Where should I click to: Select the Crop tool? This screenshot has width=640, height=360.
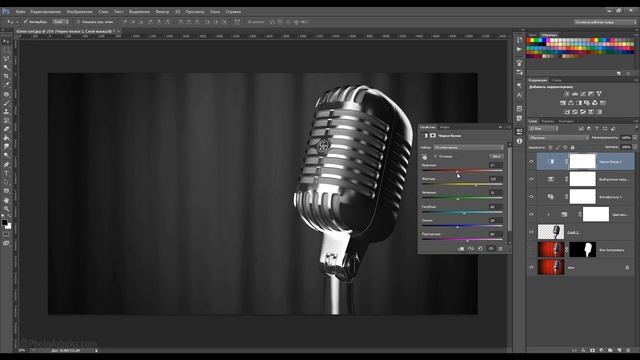[6, 76]
